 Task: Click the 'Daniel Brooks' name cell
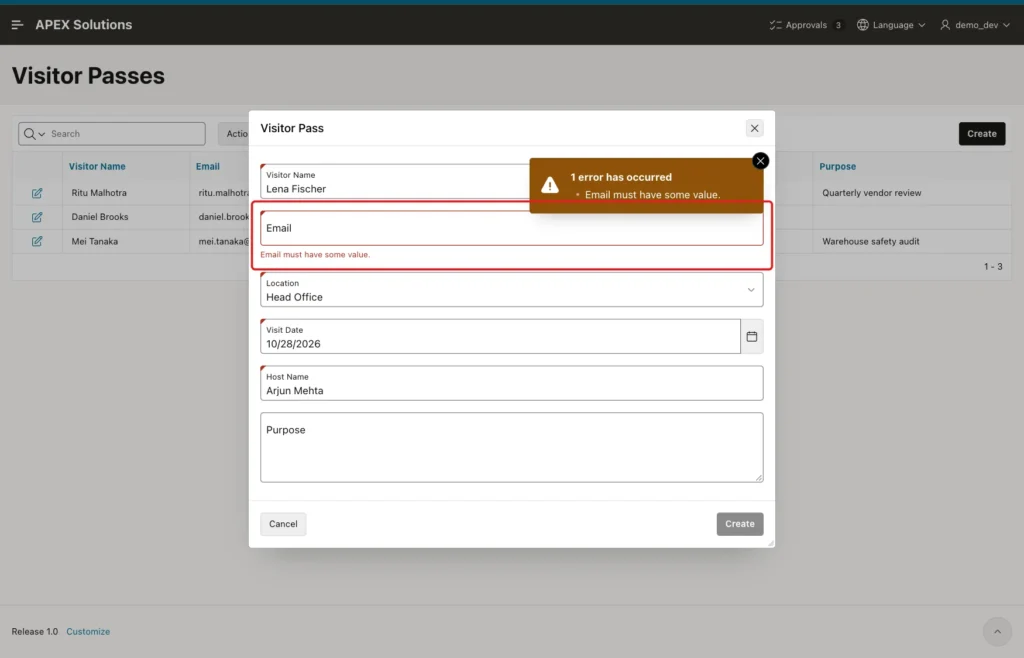tap(100, 217)
